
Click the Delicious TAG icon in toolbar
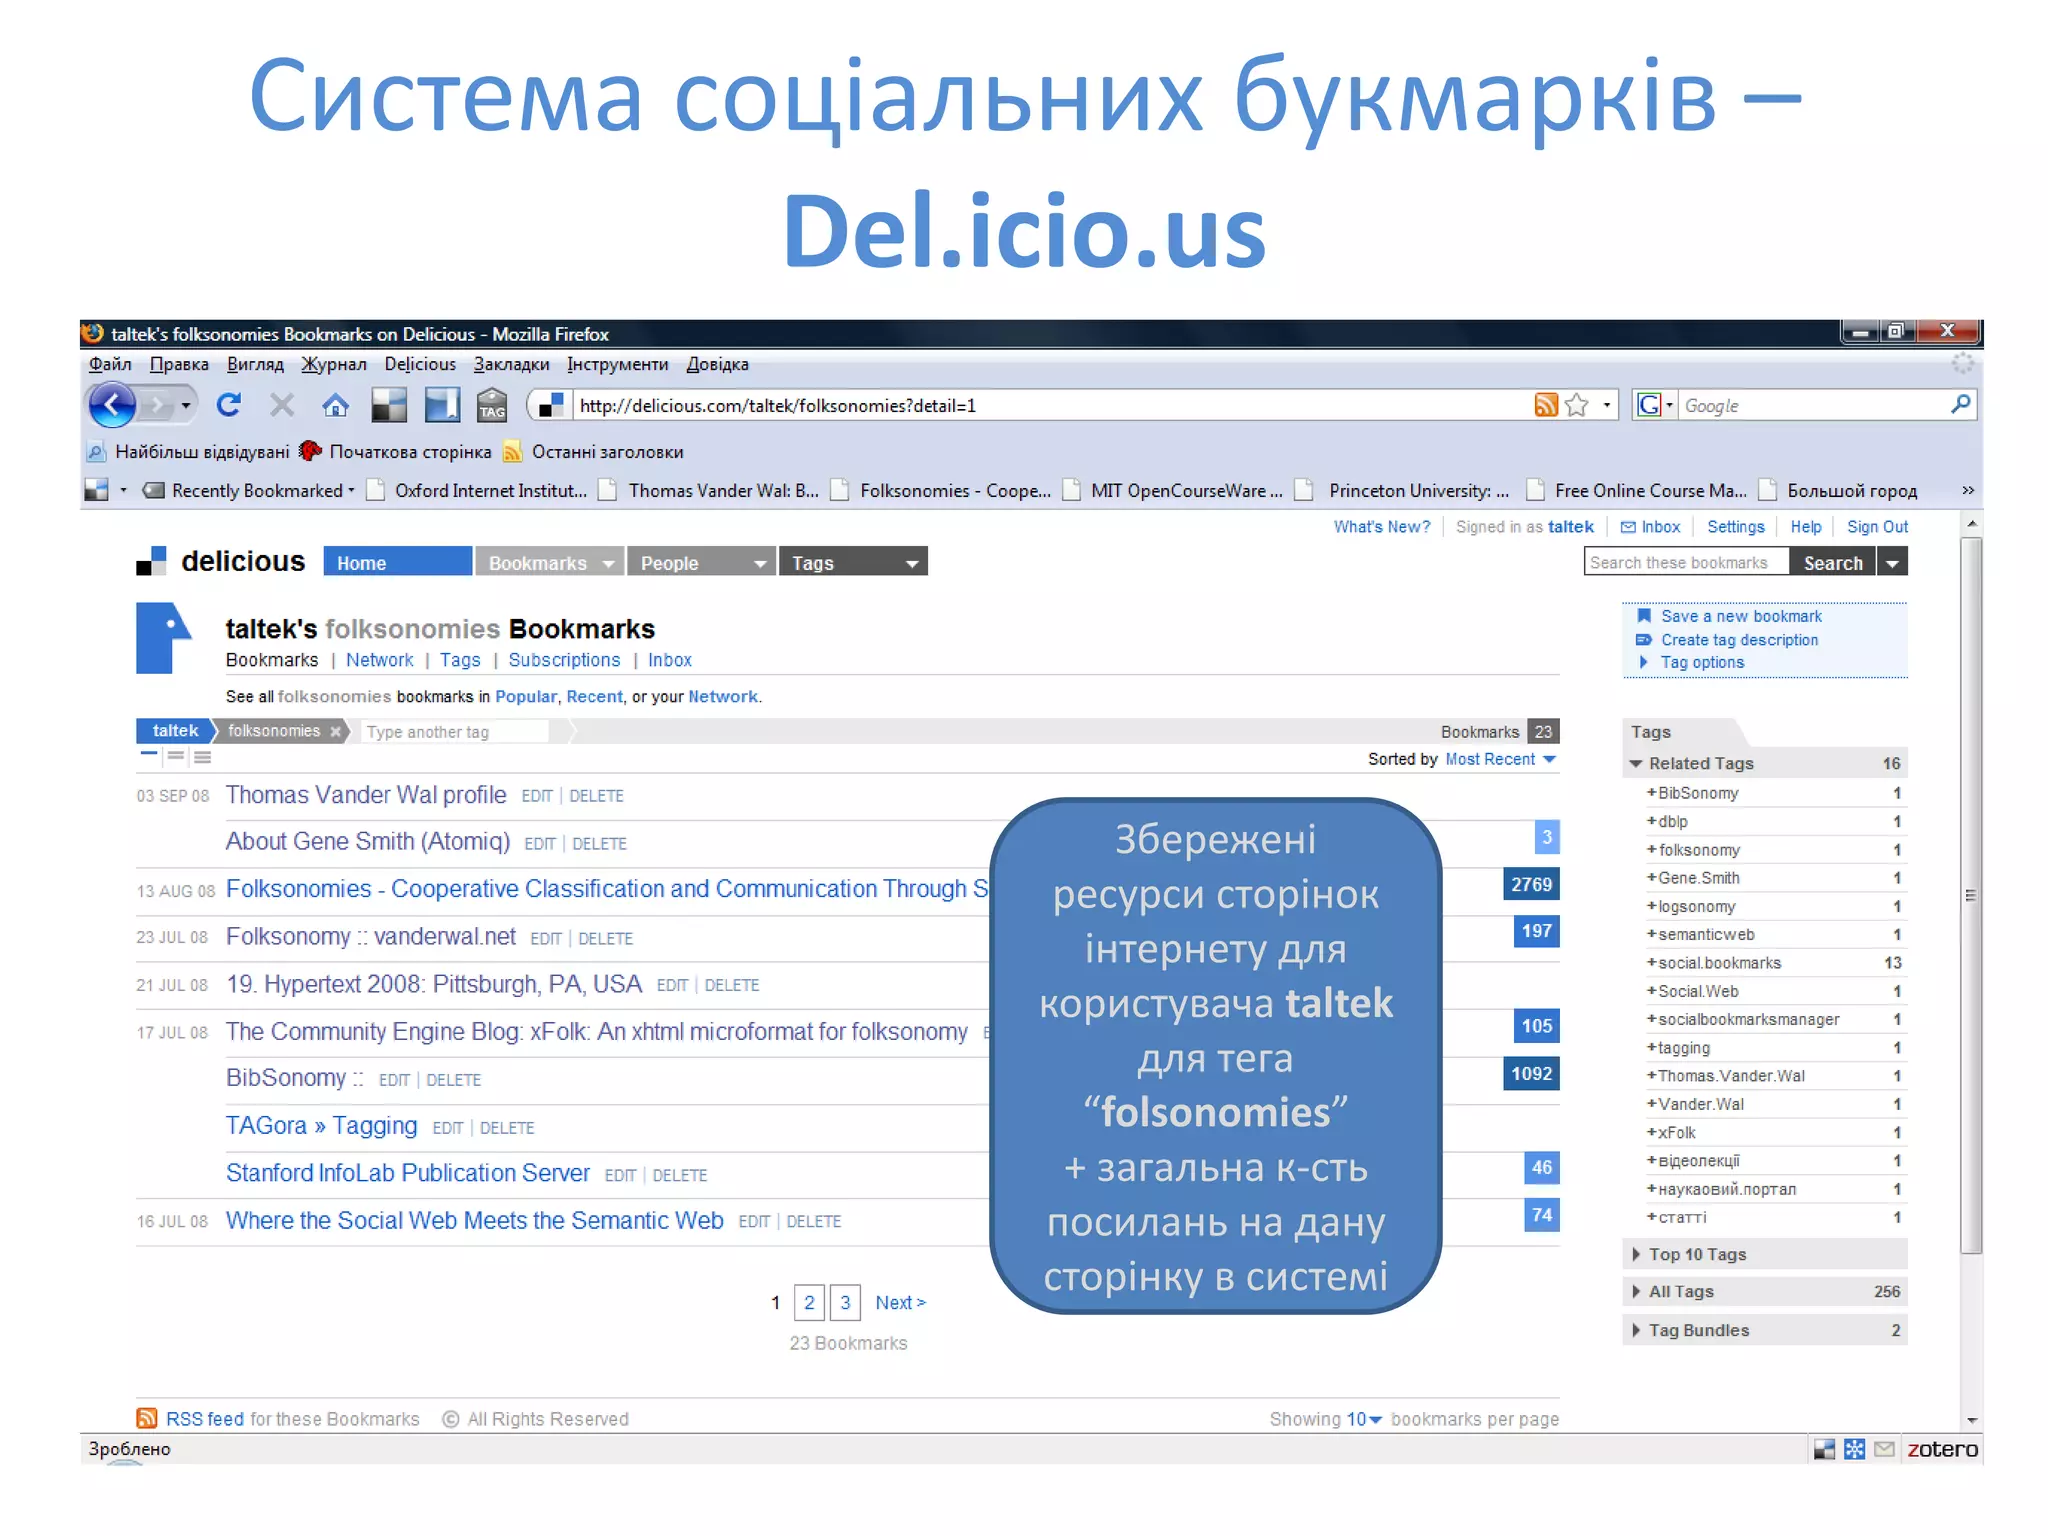(x=492, y=405)
